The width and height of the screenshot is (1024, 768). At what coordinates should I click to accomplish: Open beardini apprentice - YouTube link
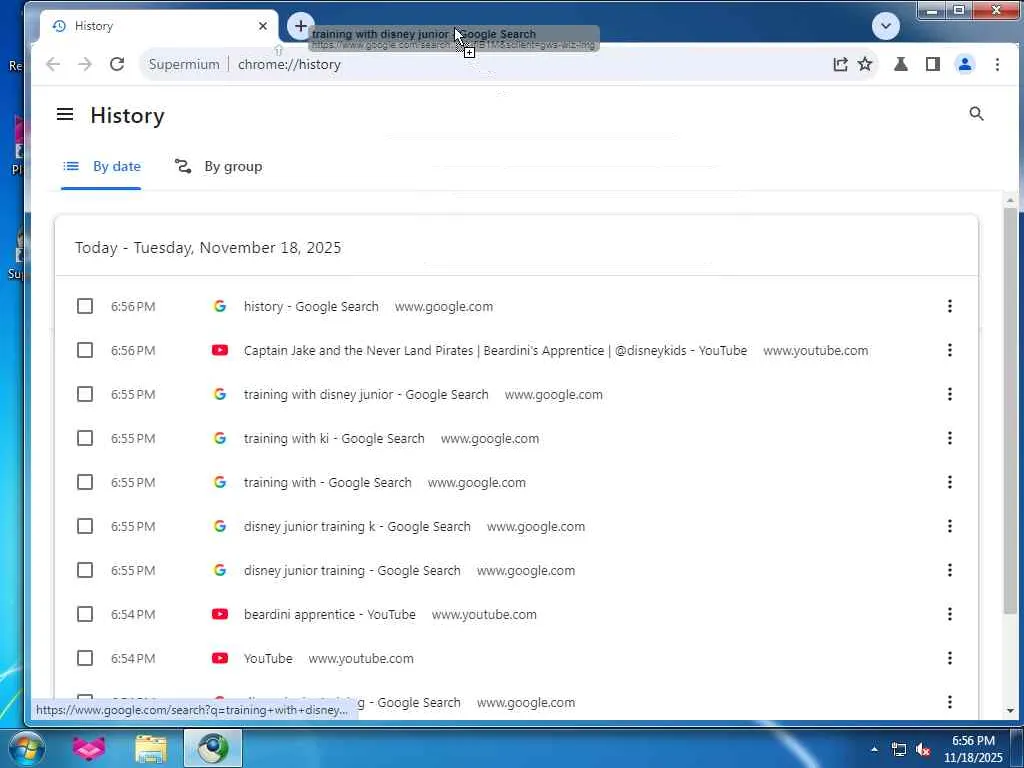(x=329, y=615)
